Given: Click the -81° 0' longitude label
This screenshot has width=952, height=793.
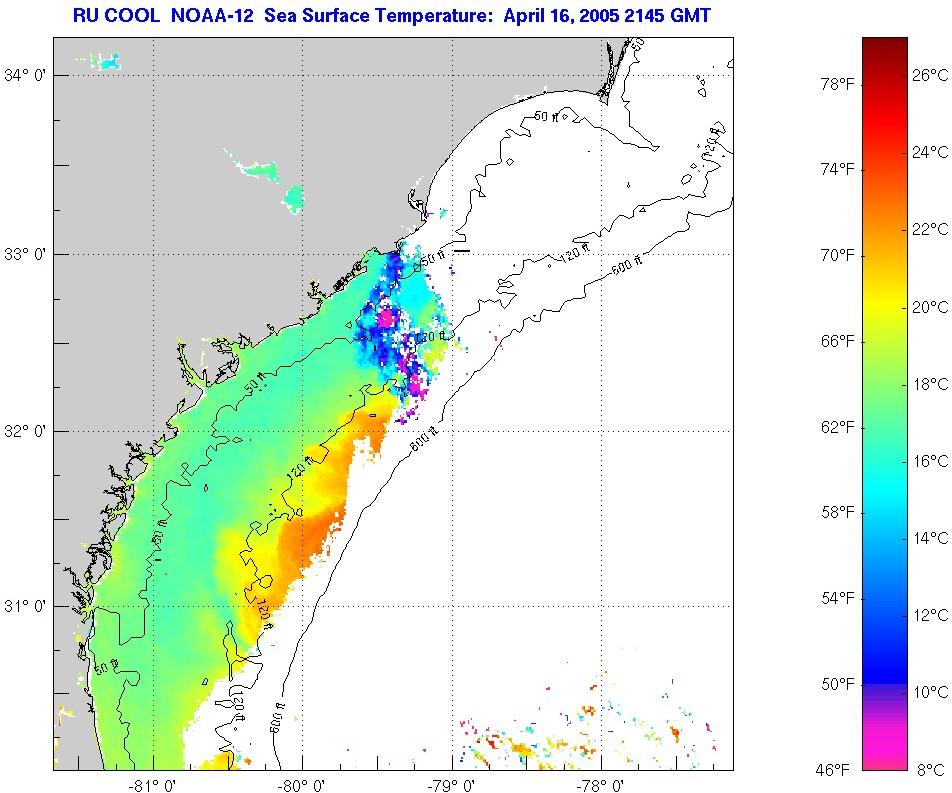Looking at the screenshot, I should (x=156, y=784).
